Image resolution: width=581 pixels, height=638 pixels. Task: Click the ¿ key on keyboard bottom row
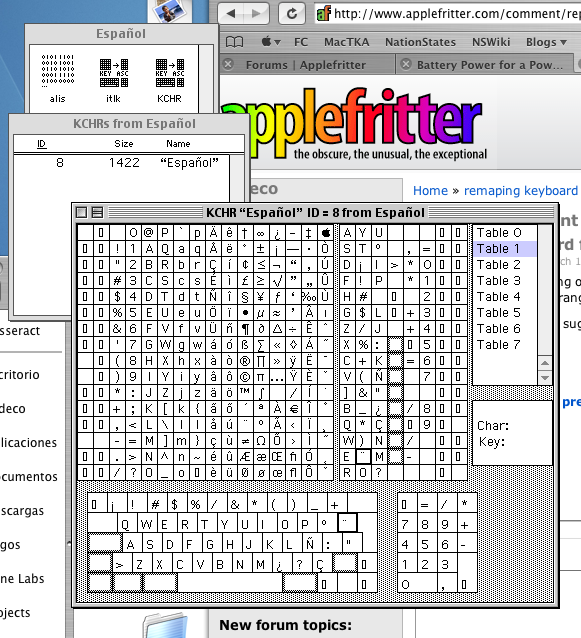280,564
